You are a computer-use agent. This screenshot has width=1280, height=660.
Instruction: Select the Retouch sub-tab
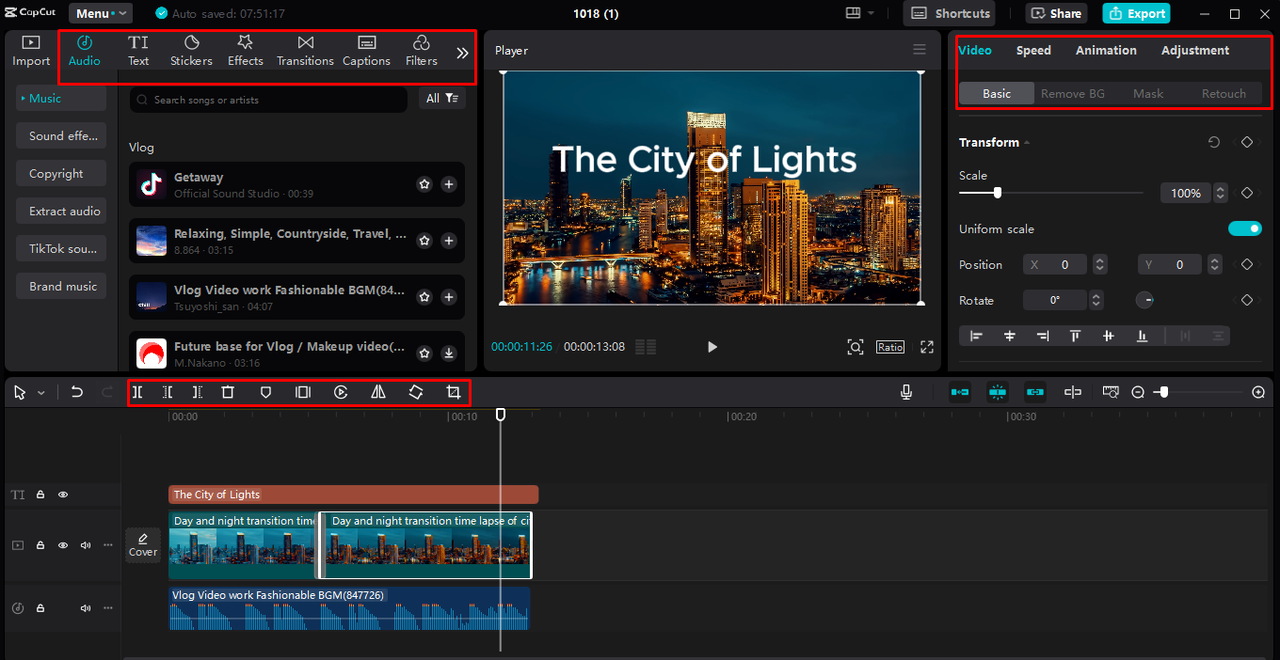click(x=1224, y=93)
